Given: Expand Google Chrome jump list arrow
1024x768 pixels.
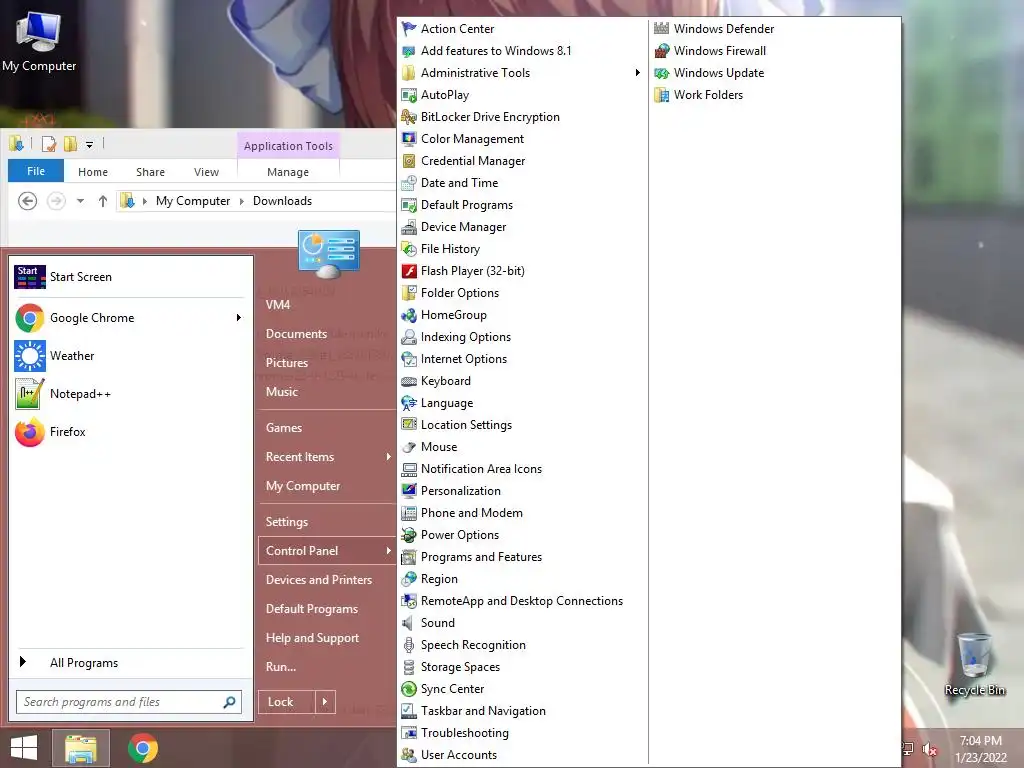Looking at the screenshot, I should click(238, 318).
